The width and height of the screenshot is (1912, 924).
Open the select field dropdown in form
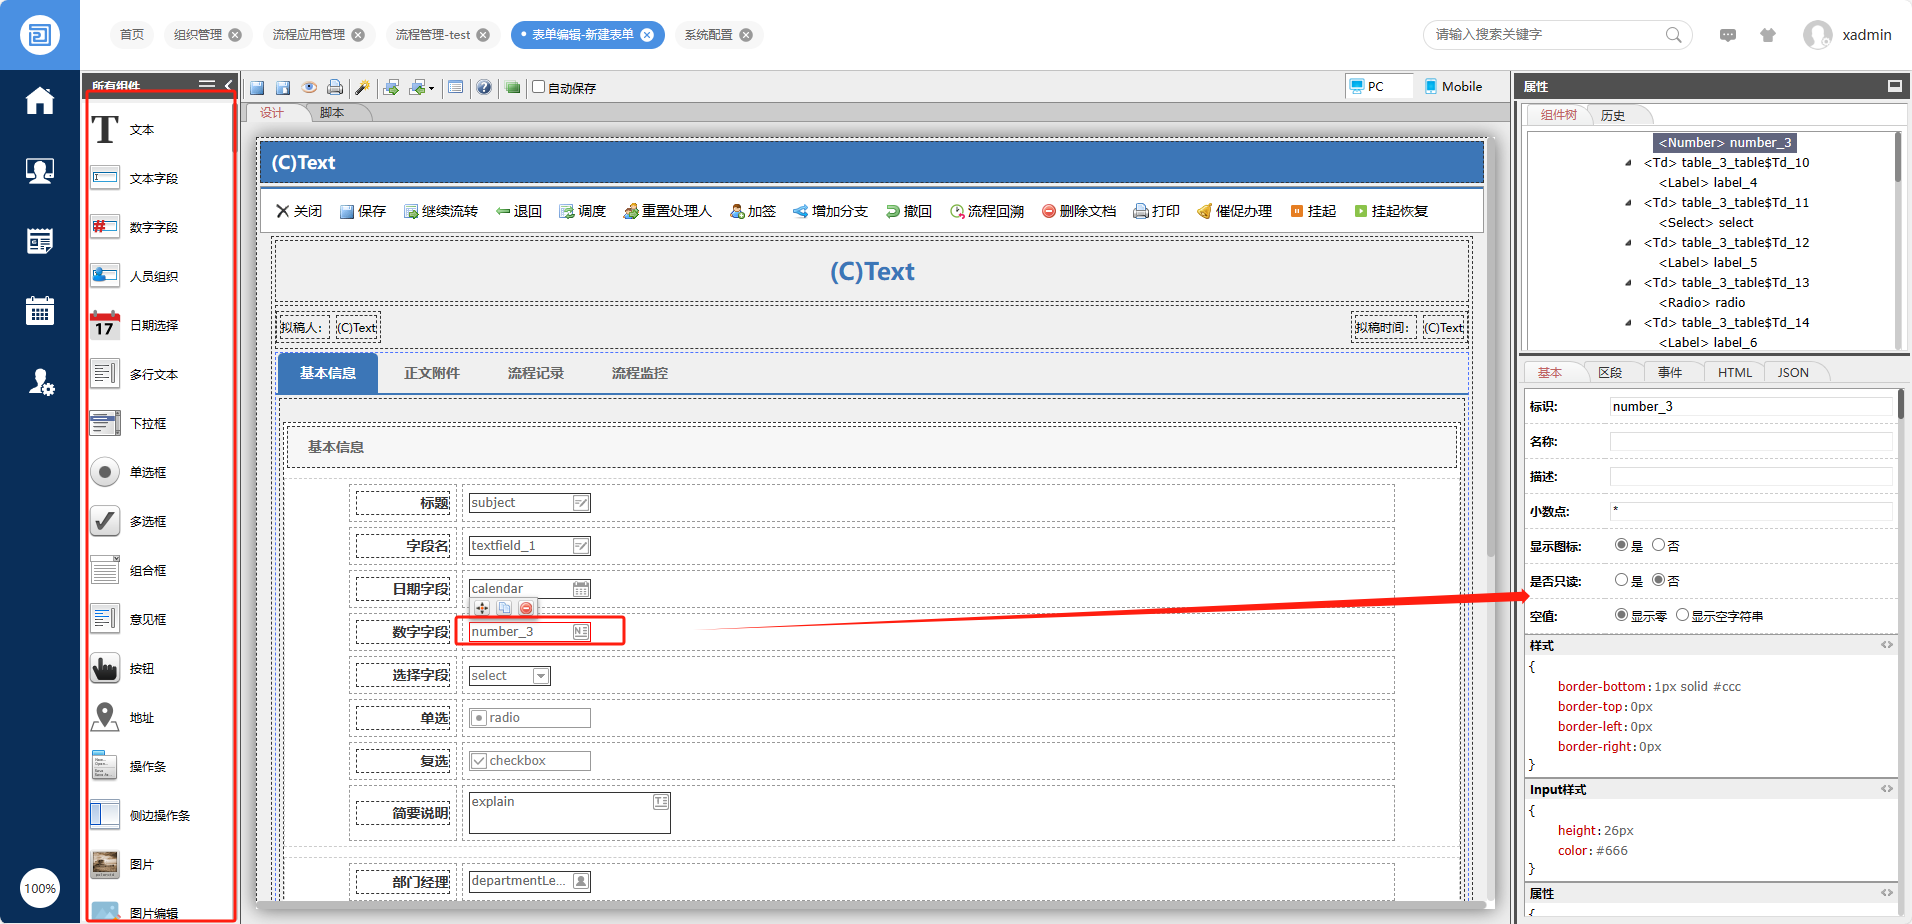pos(541,676)
